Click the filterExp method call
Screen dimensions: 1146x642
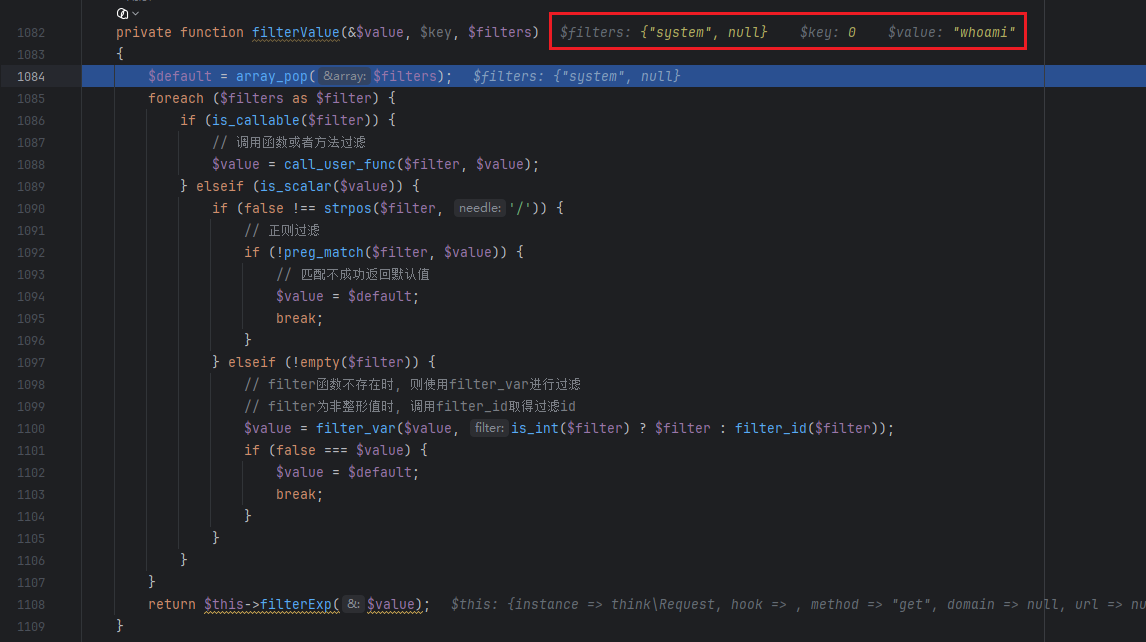tap(295, 605)
